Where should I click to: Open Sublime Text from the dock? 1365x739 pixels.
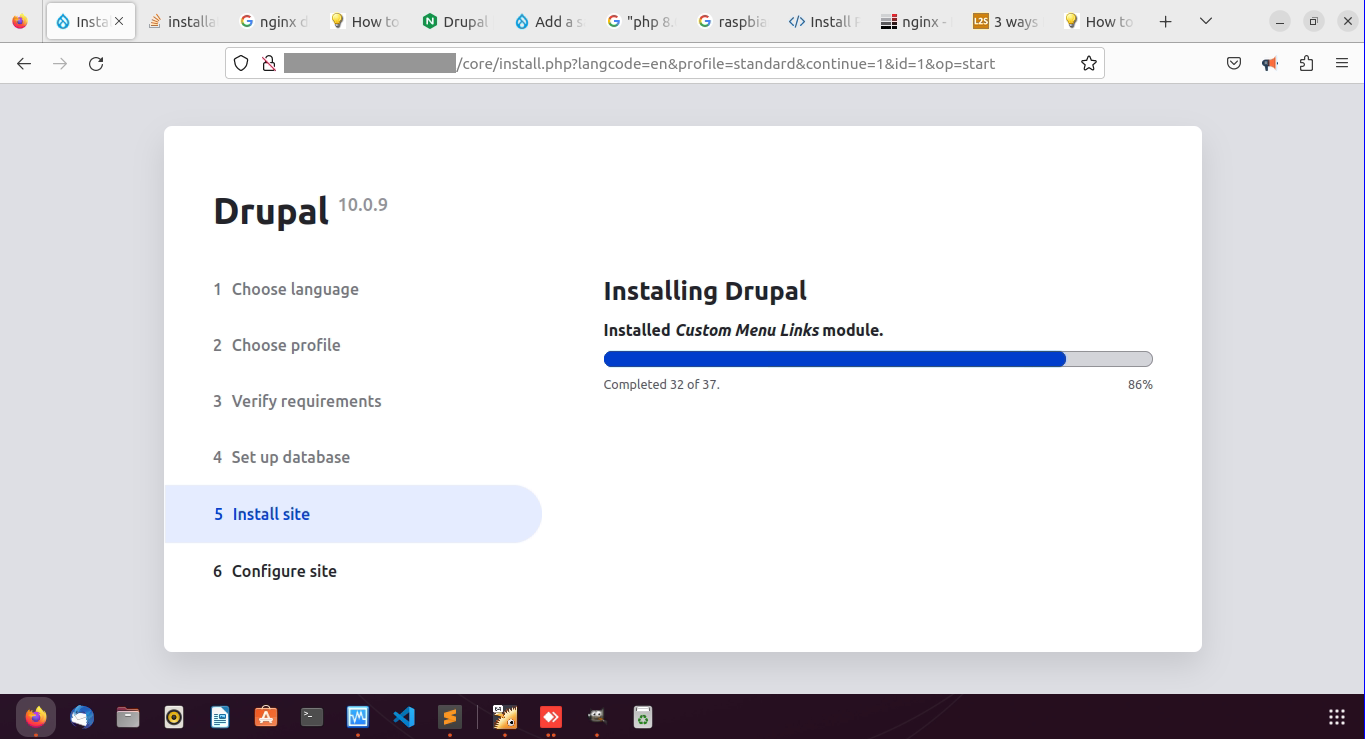[450, 717]
